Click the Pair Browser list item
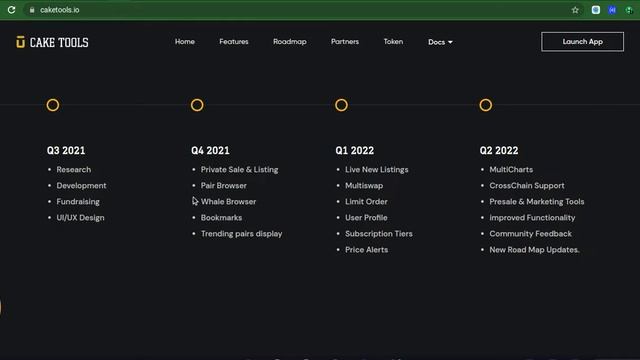The width and height of the screenshot is (640, 360). pos(224,186)
